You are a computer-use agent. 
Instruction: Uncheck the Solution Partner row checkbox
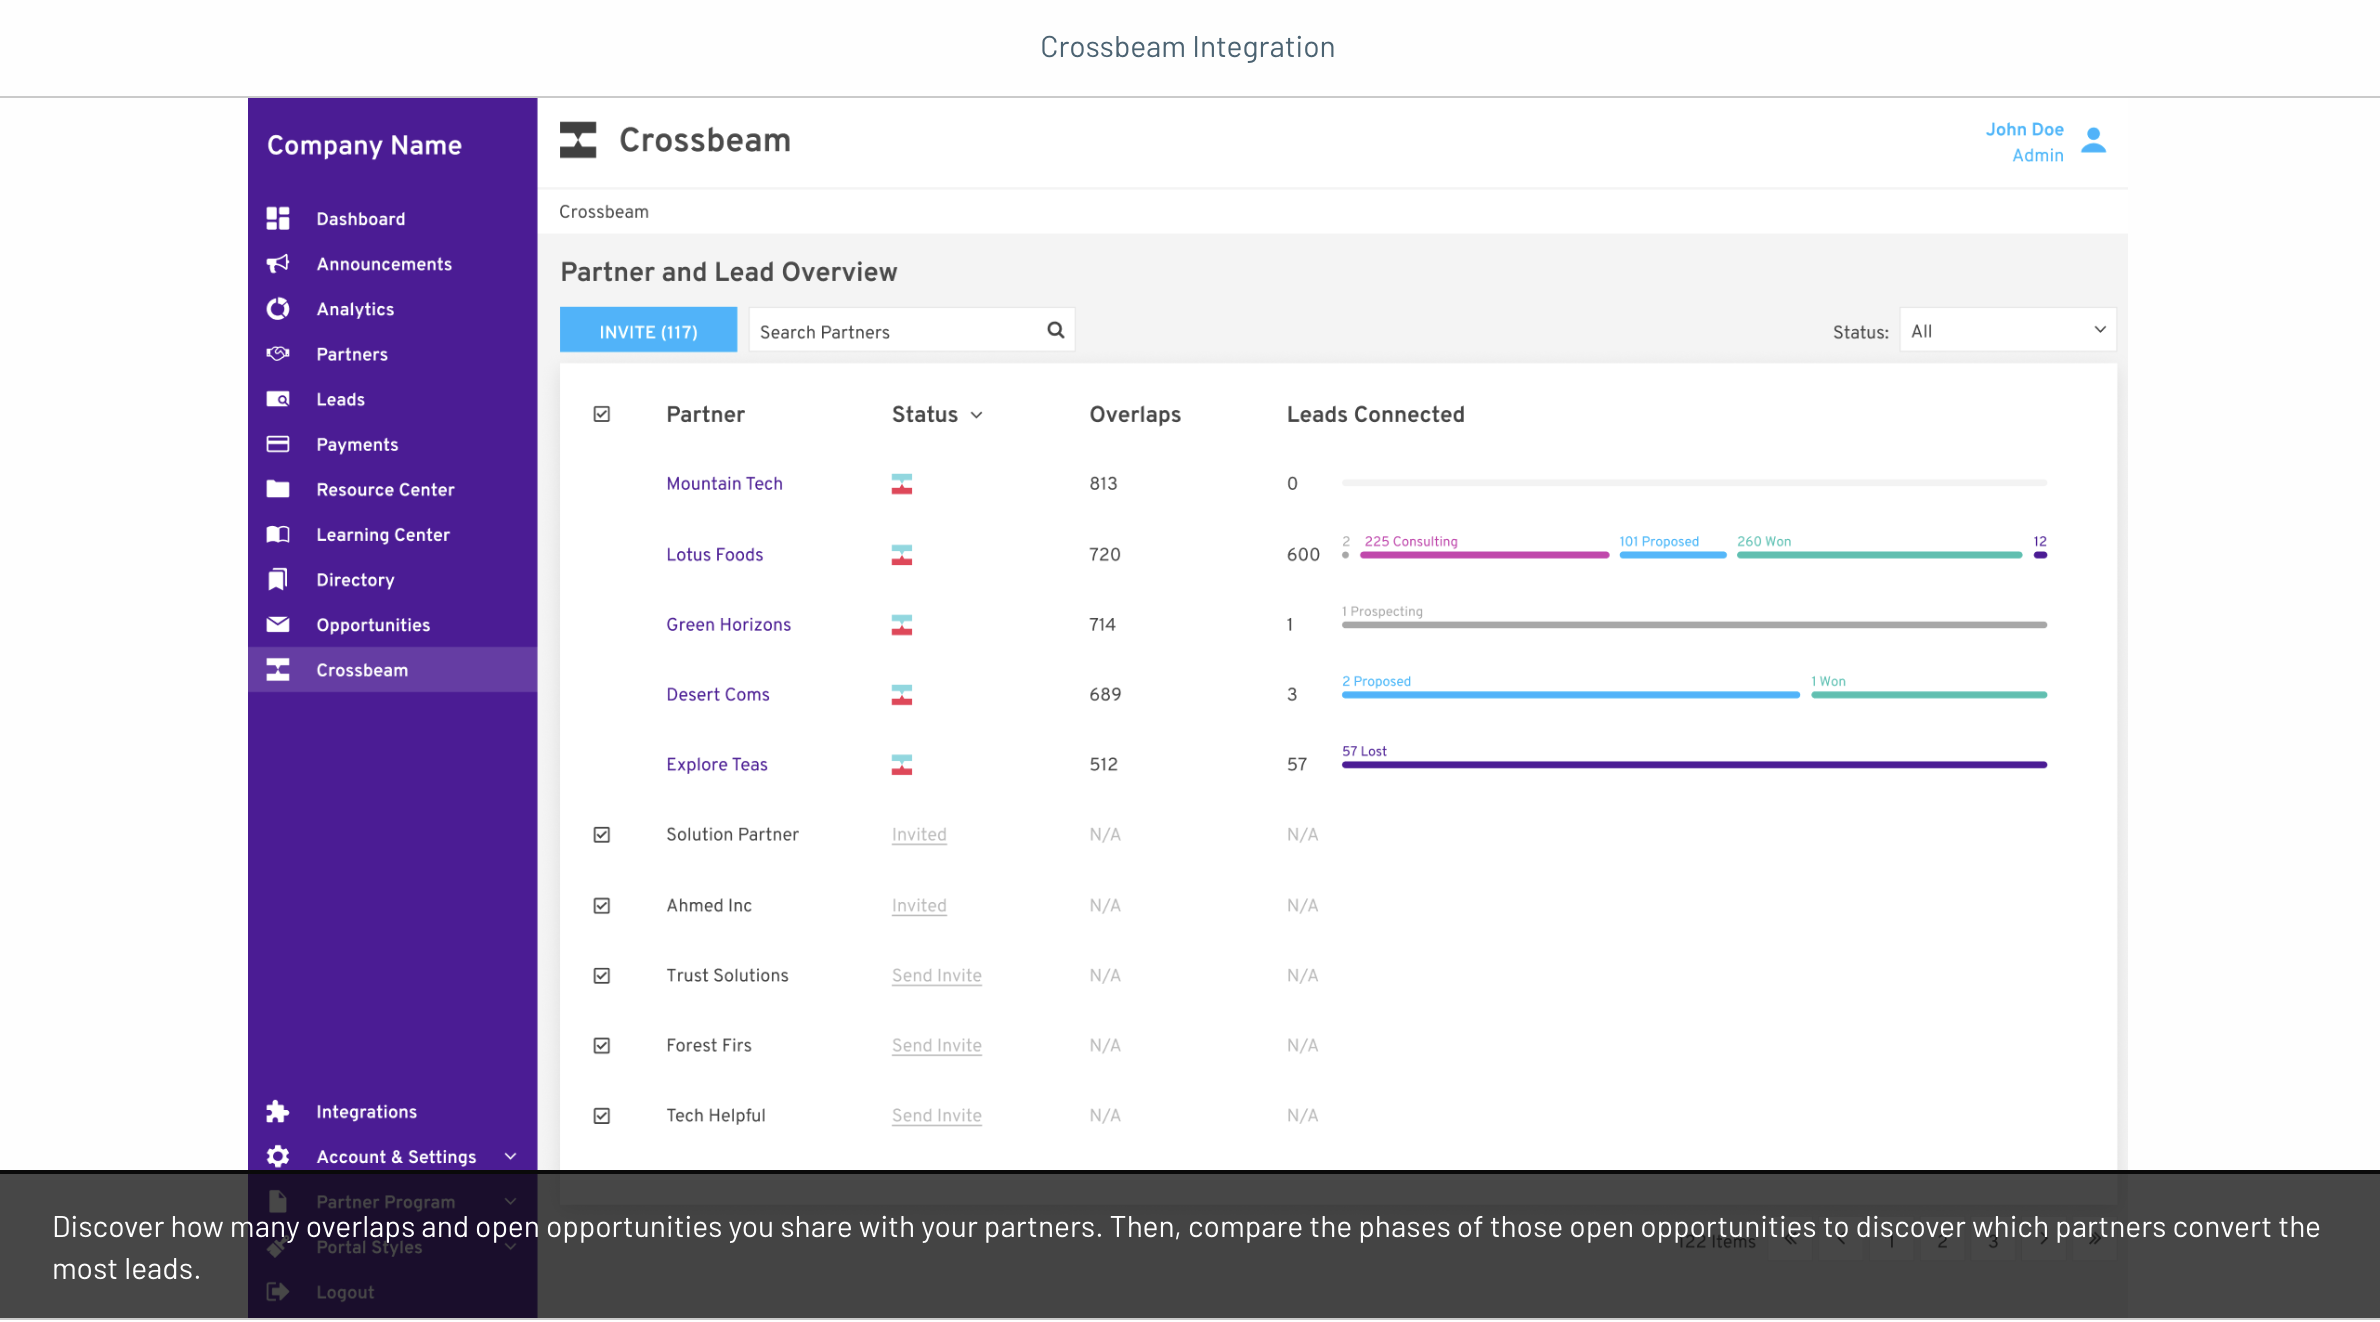(x=602, y=834)
